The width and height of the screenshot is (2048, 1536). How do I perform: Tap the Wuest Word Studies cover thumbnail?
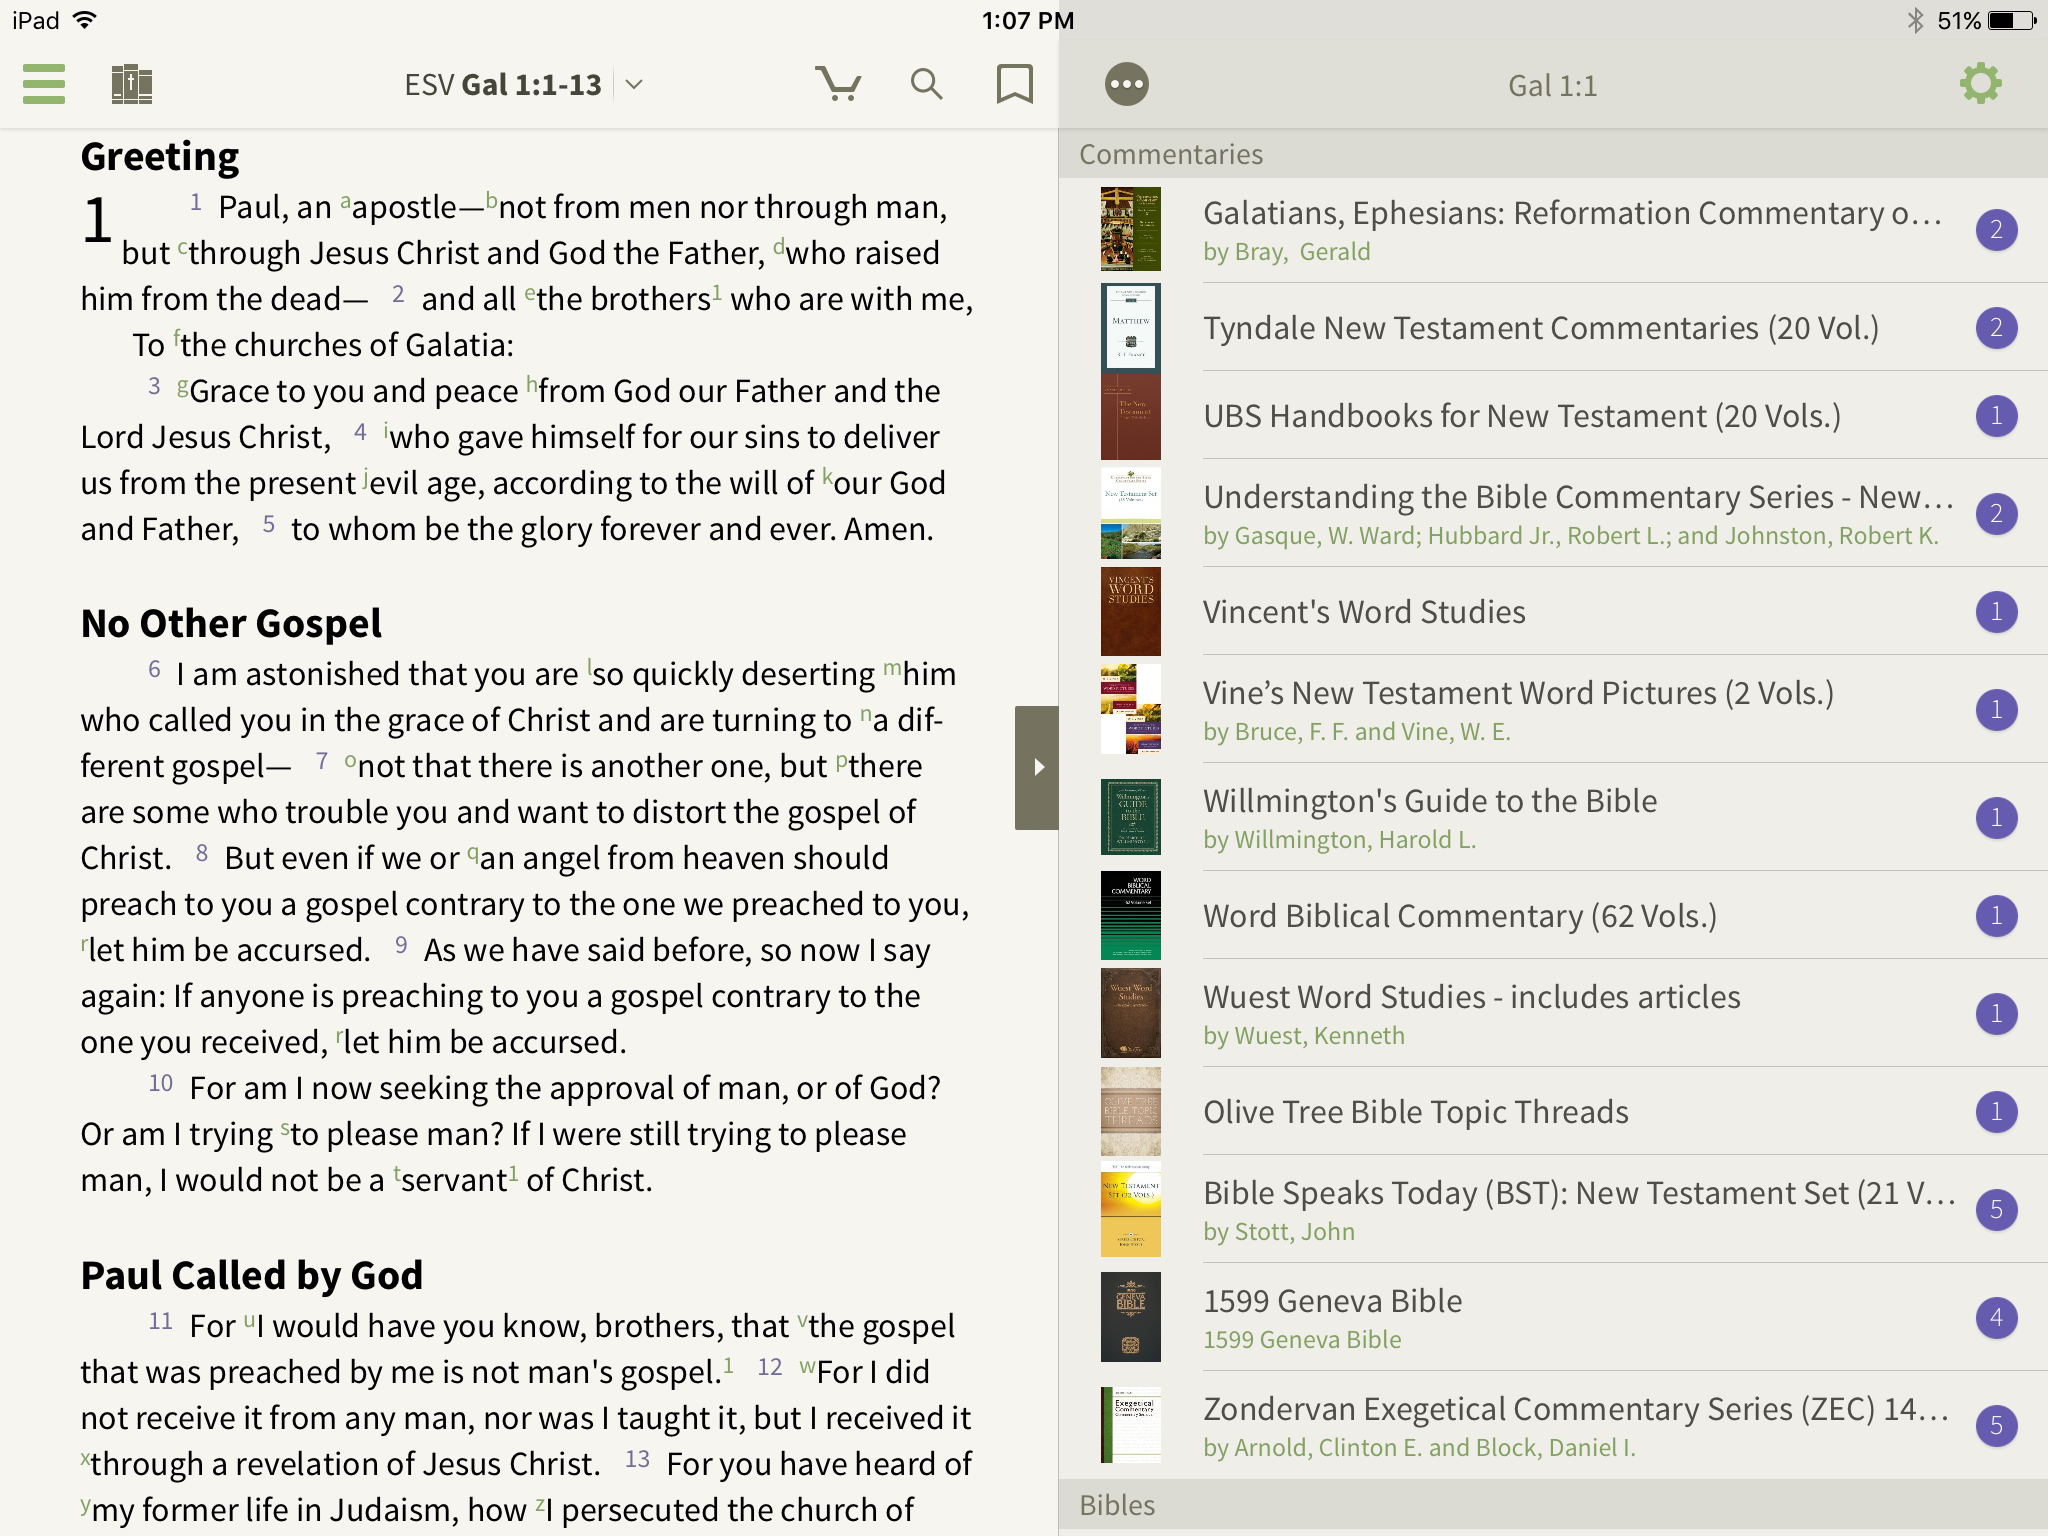(1131, 1014)
